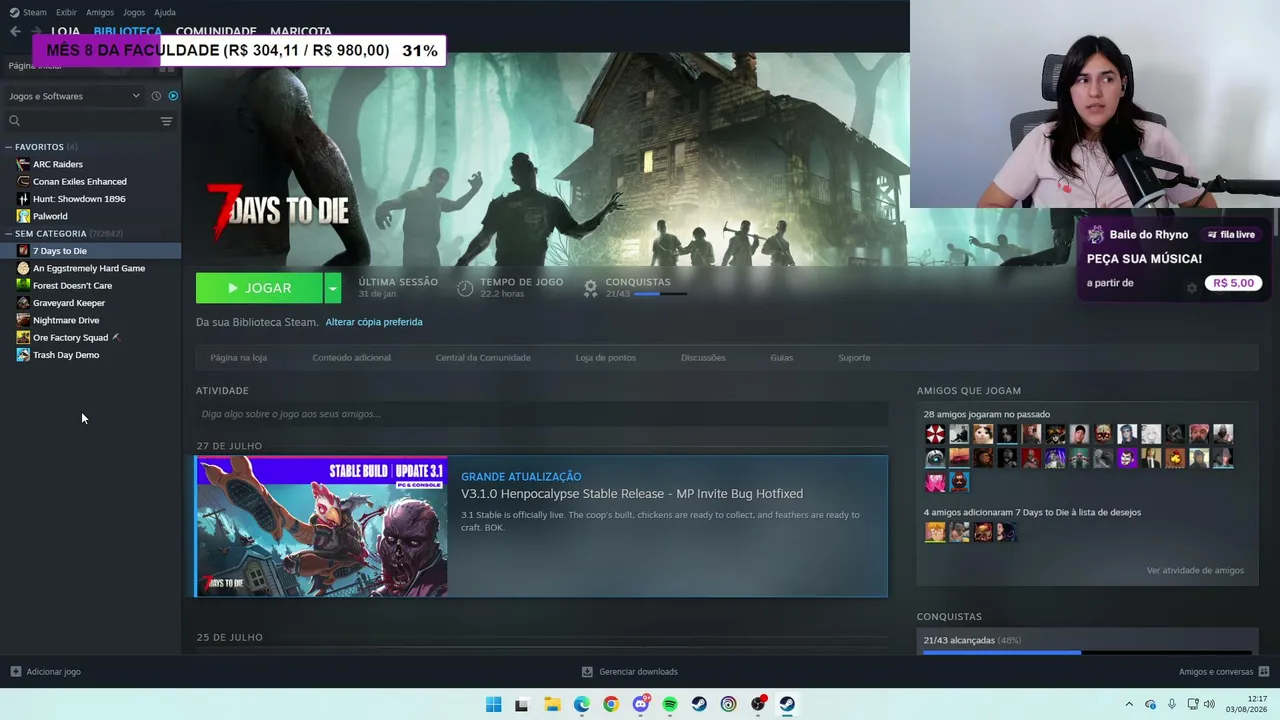
Task: Open the dropdown arrow beside Jogar
Action: pyautogui.click(x=333, y=288)
